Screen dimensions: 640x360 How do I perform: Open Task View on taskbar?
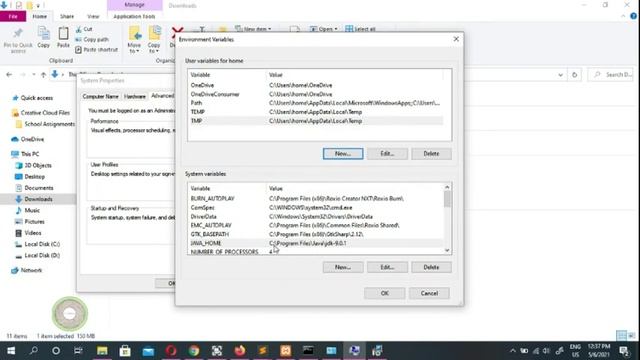(78, 351)
